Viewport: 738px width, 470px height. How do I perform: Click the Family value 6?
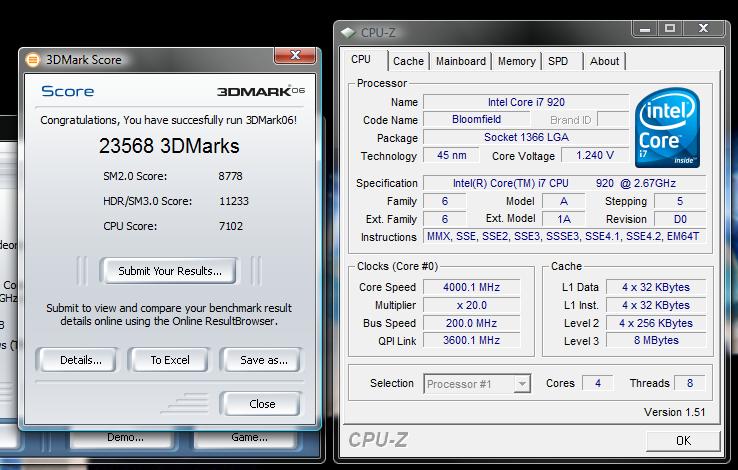tap(444, 201)
